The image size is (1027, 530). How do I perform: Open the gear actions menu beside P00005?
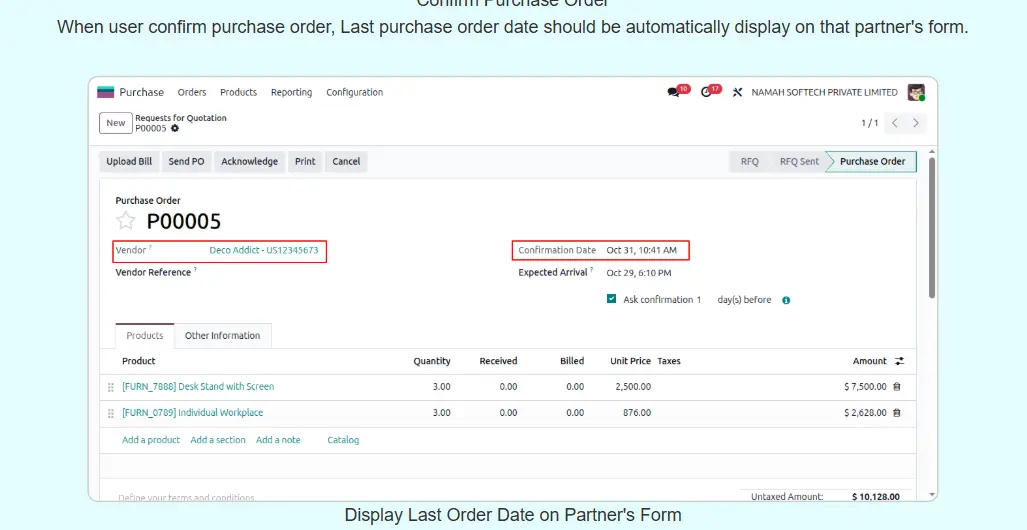coord(175,128)
